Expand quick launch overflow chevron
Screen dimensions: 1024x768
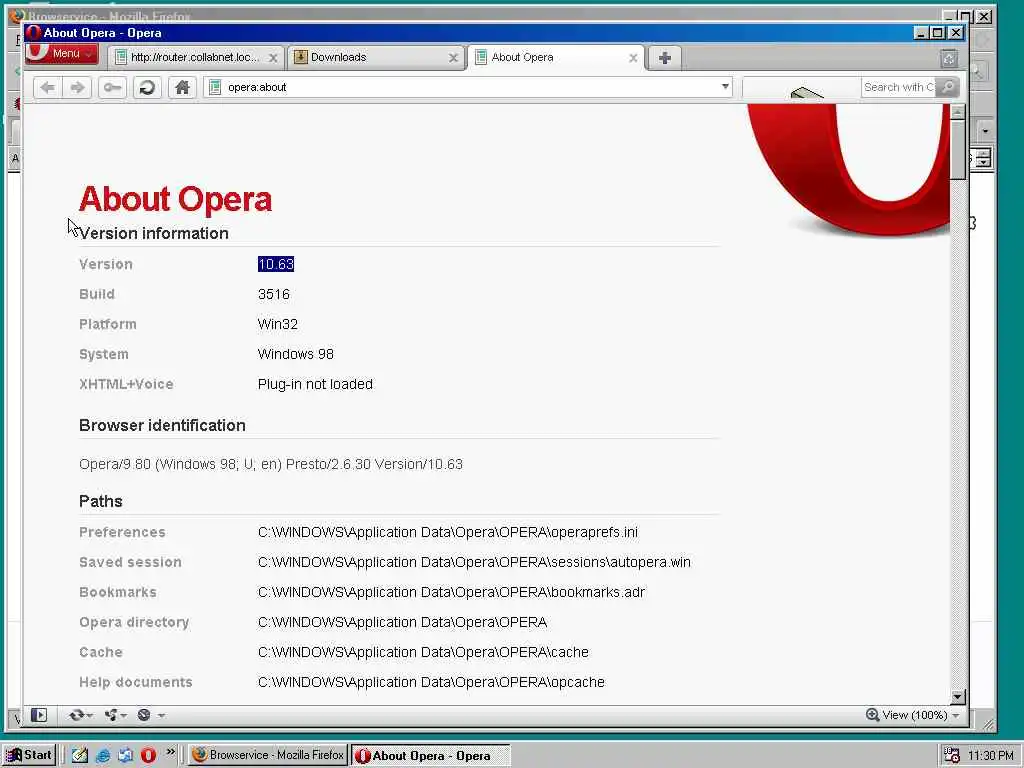170,752
